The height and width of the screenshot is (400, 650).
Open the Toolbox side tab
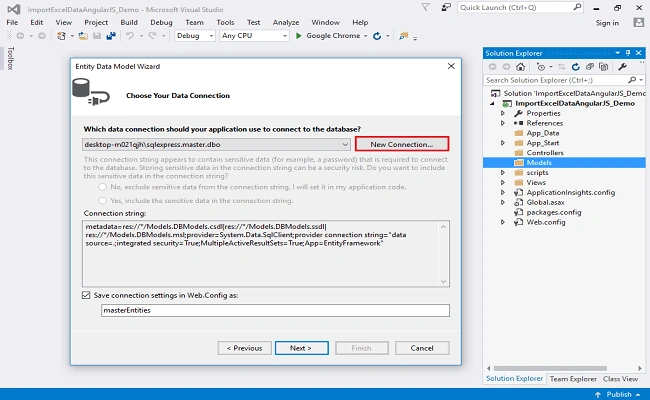coord(11,58)
